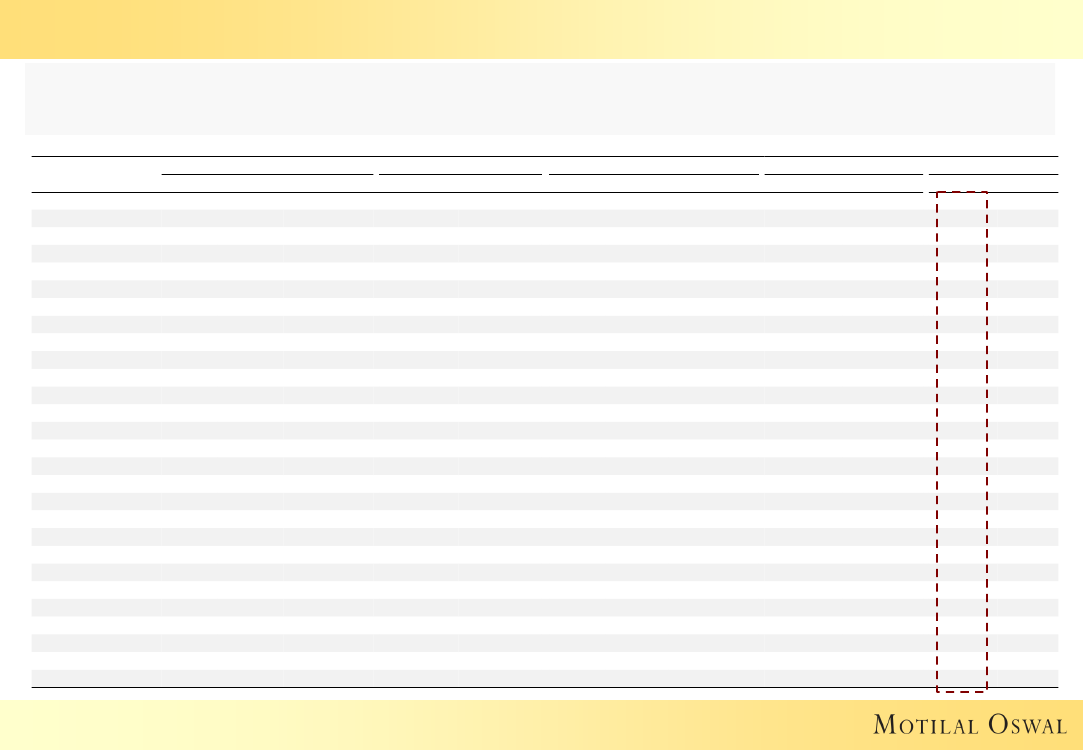Click the yellow header banner at top
This screenshot has height=750, width=1083.
pyautogui.click(x=541, y=29)
